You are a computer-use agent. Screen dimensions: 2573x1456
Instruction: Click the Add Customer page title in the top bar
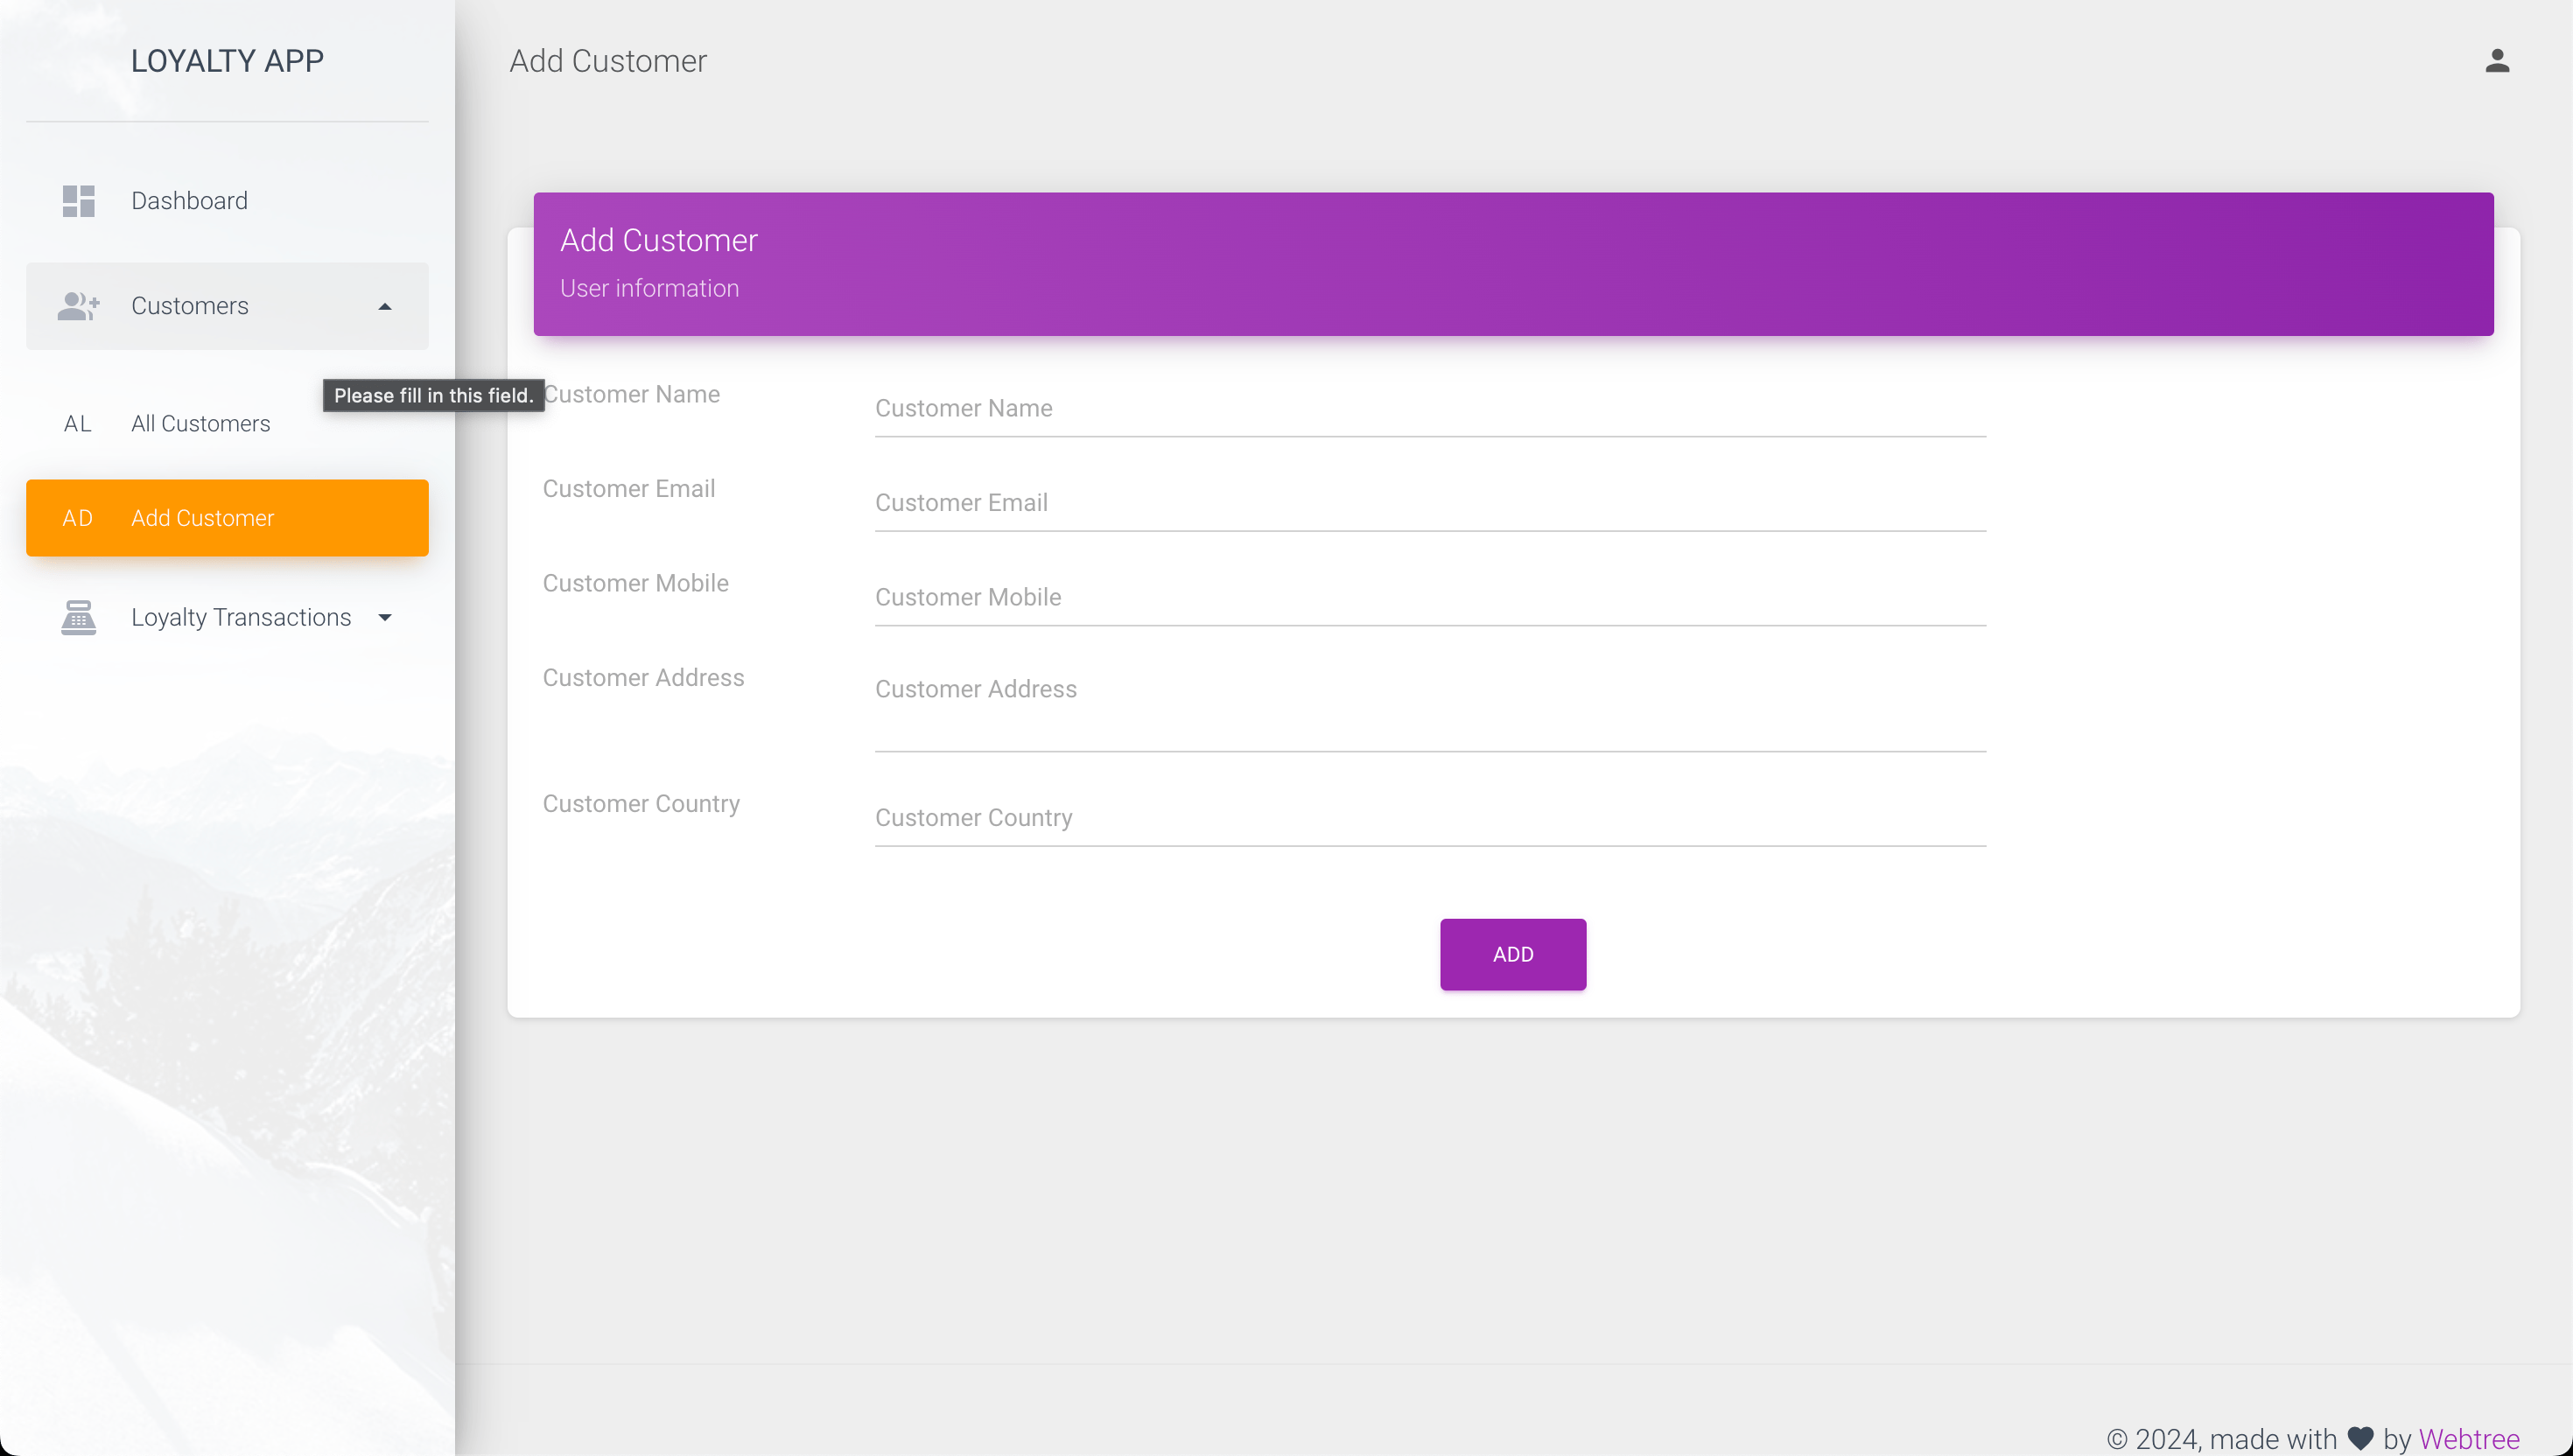click(x=608, y=61)
